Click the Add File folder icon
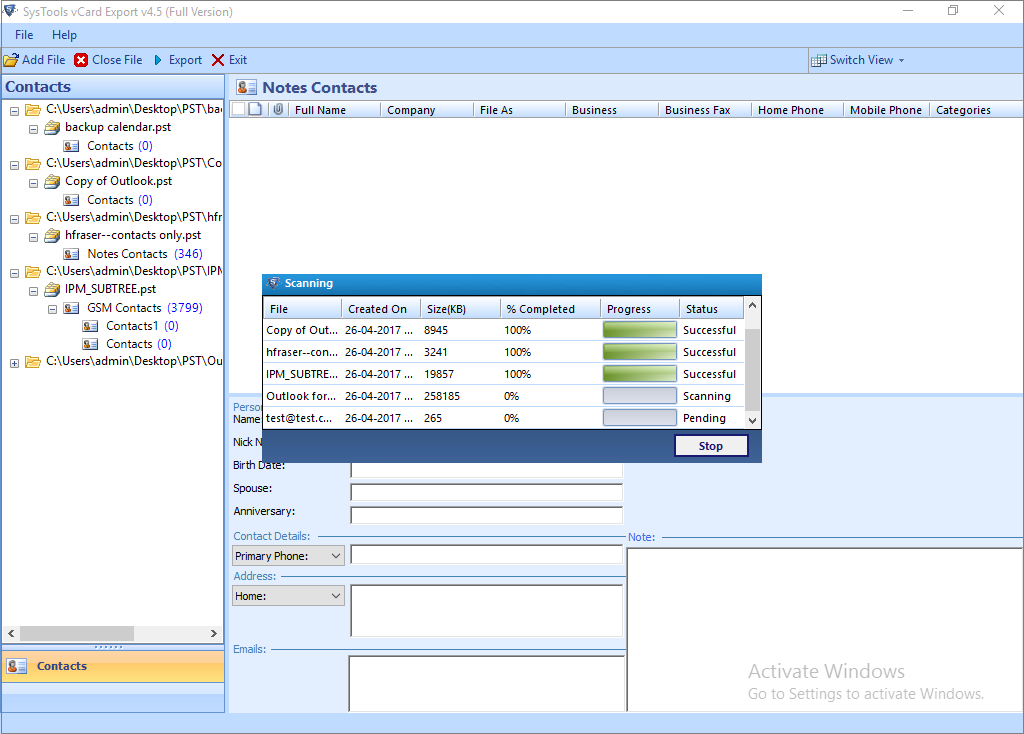1024x734 pixels. pyautogui.click(x=11, y=60)
